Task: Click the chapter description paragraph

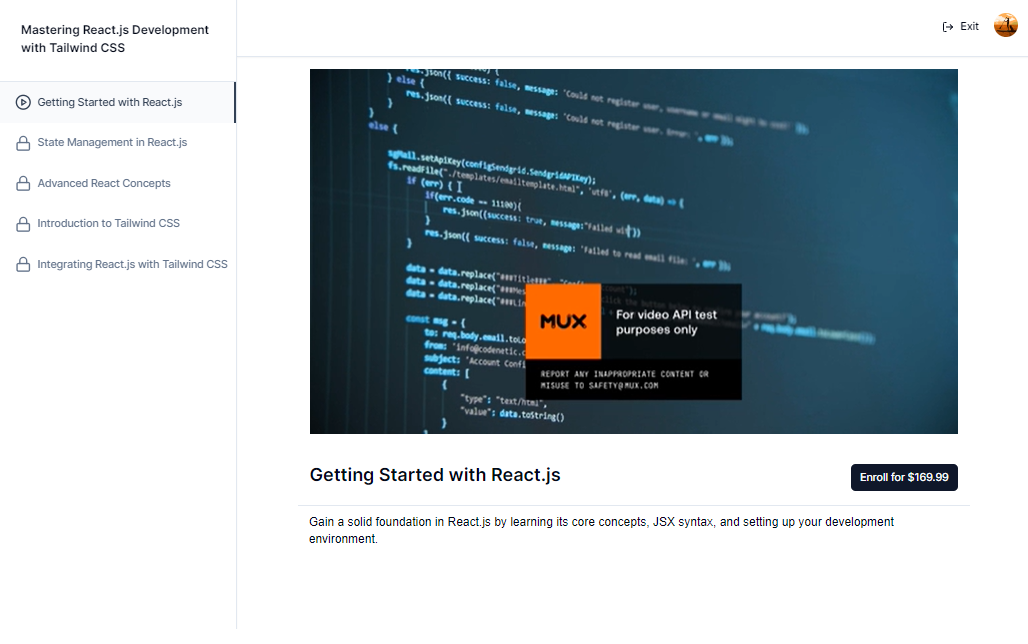Action: pyautogui.click(x=601, y=530)
